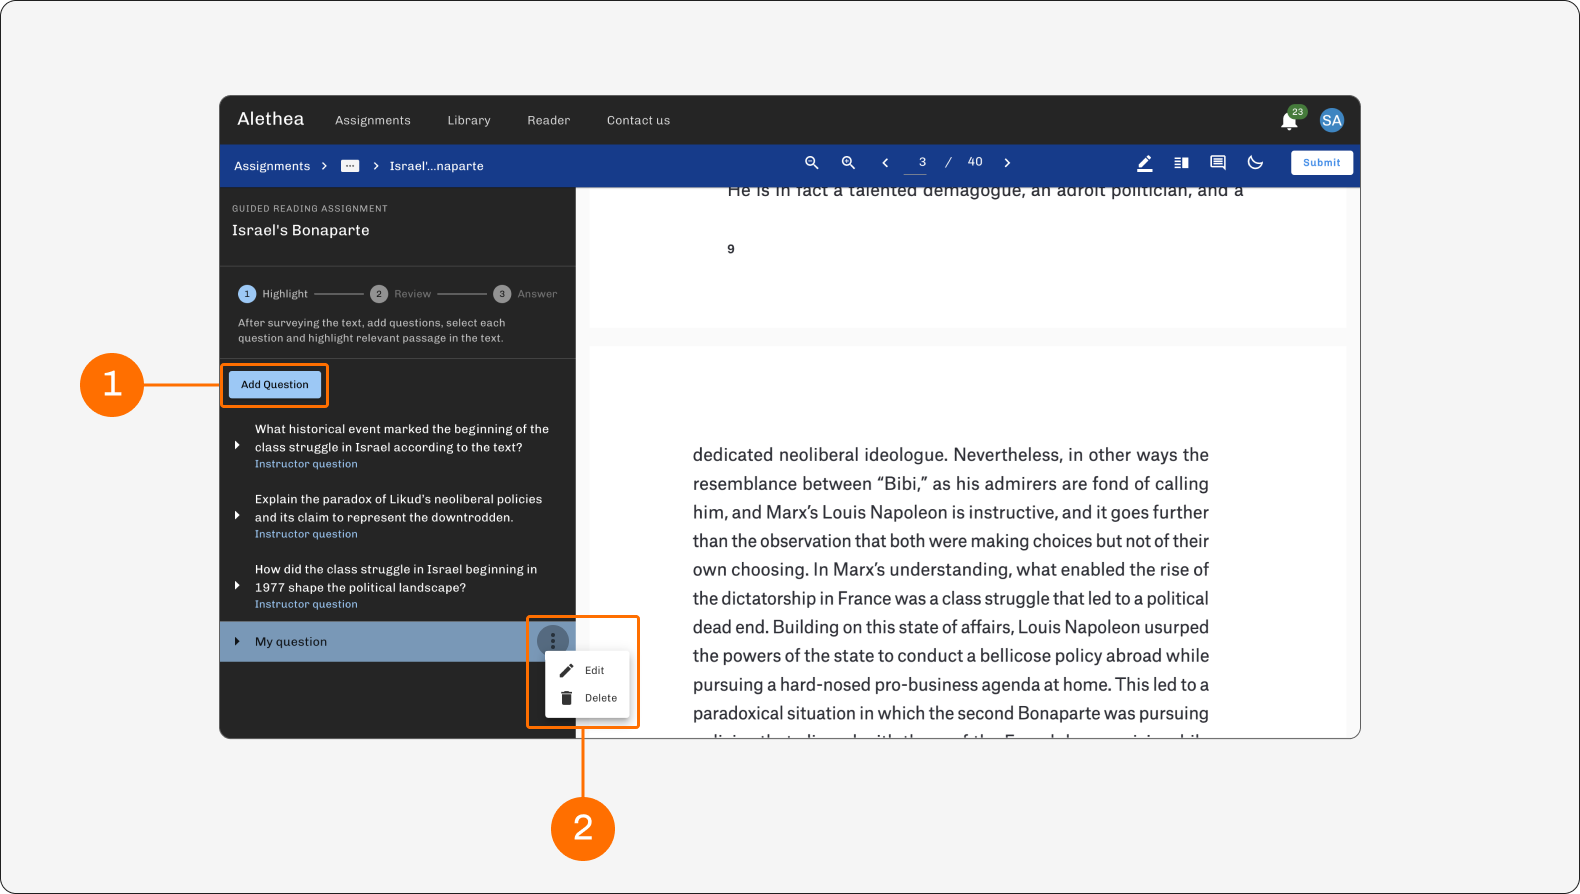Go to next page arrow
1580x894 pixels.
click(x=1007, y=162)
